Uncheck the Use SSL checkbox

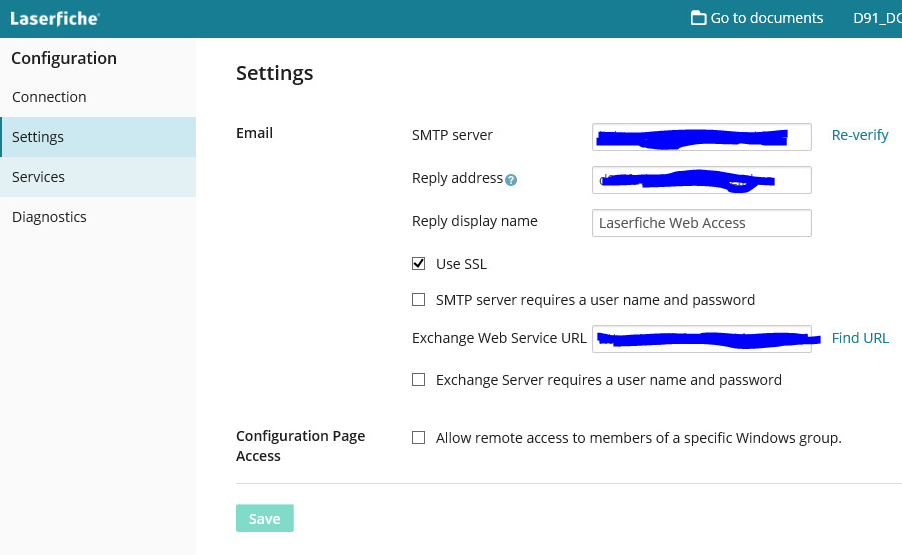tap(419, 263)
